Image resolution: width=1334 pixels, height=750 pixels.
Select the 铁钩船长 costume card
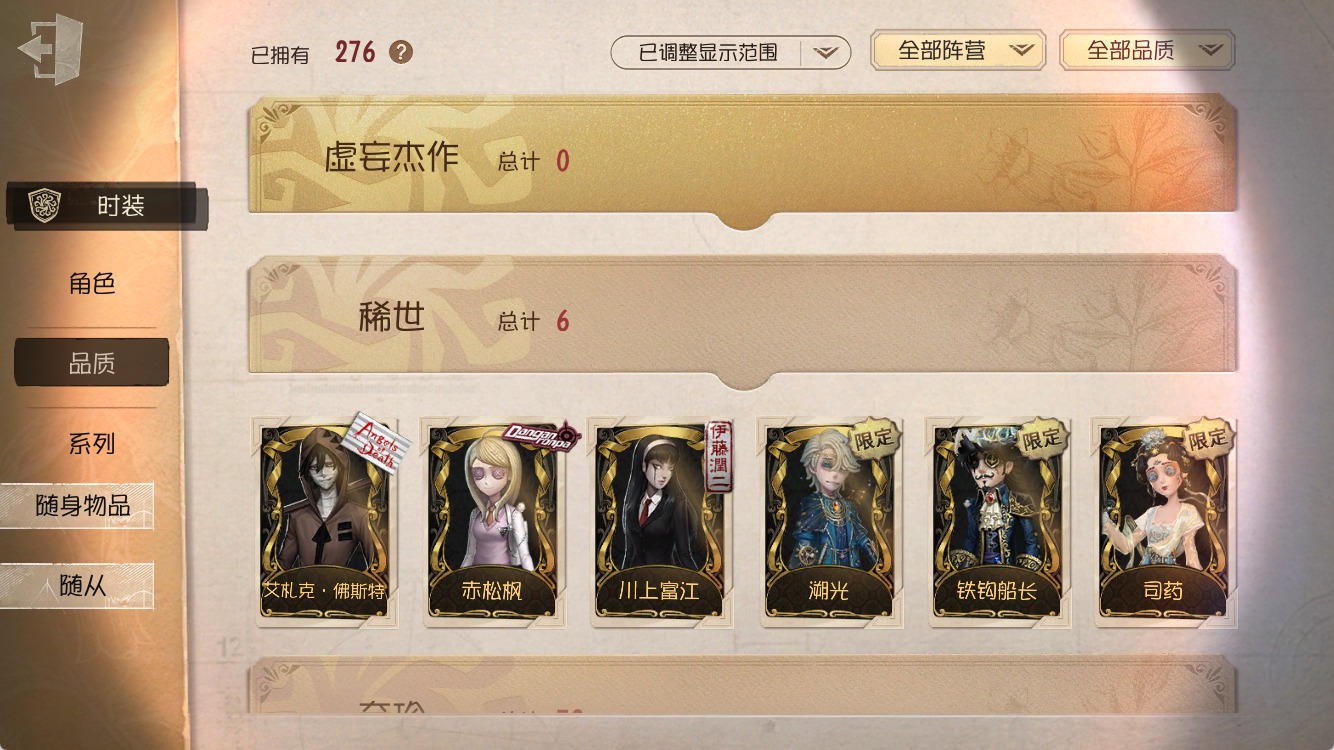tap(998, 522)
